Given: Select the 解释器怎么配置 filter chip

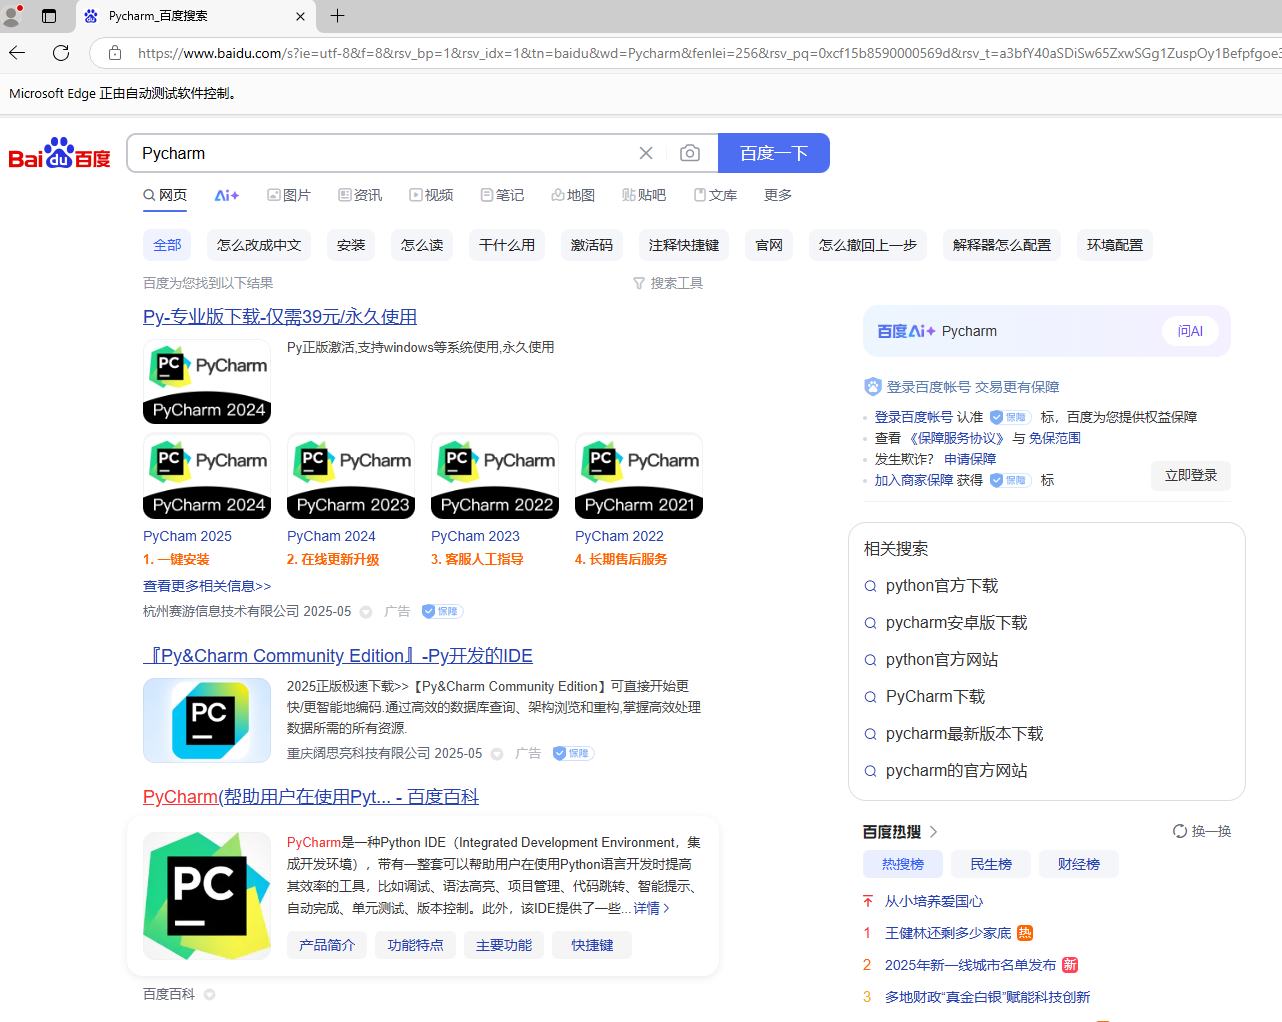Looking at the screenshot, I should 1002,245.
